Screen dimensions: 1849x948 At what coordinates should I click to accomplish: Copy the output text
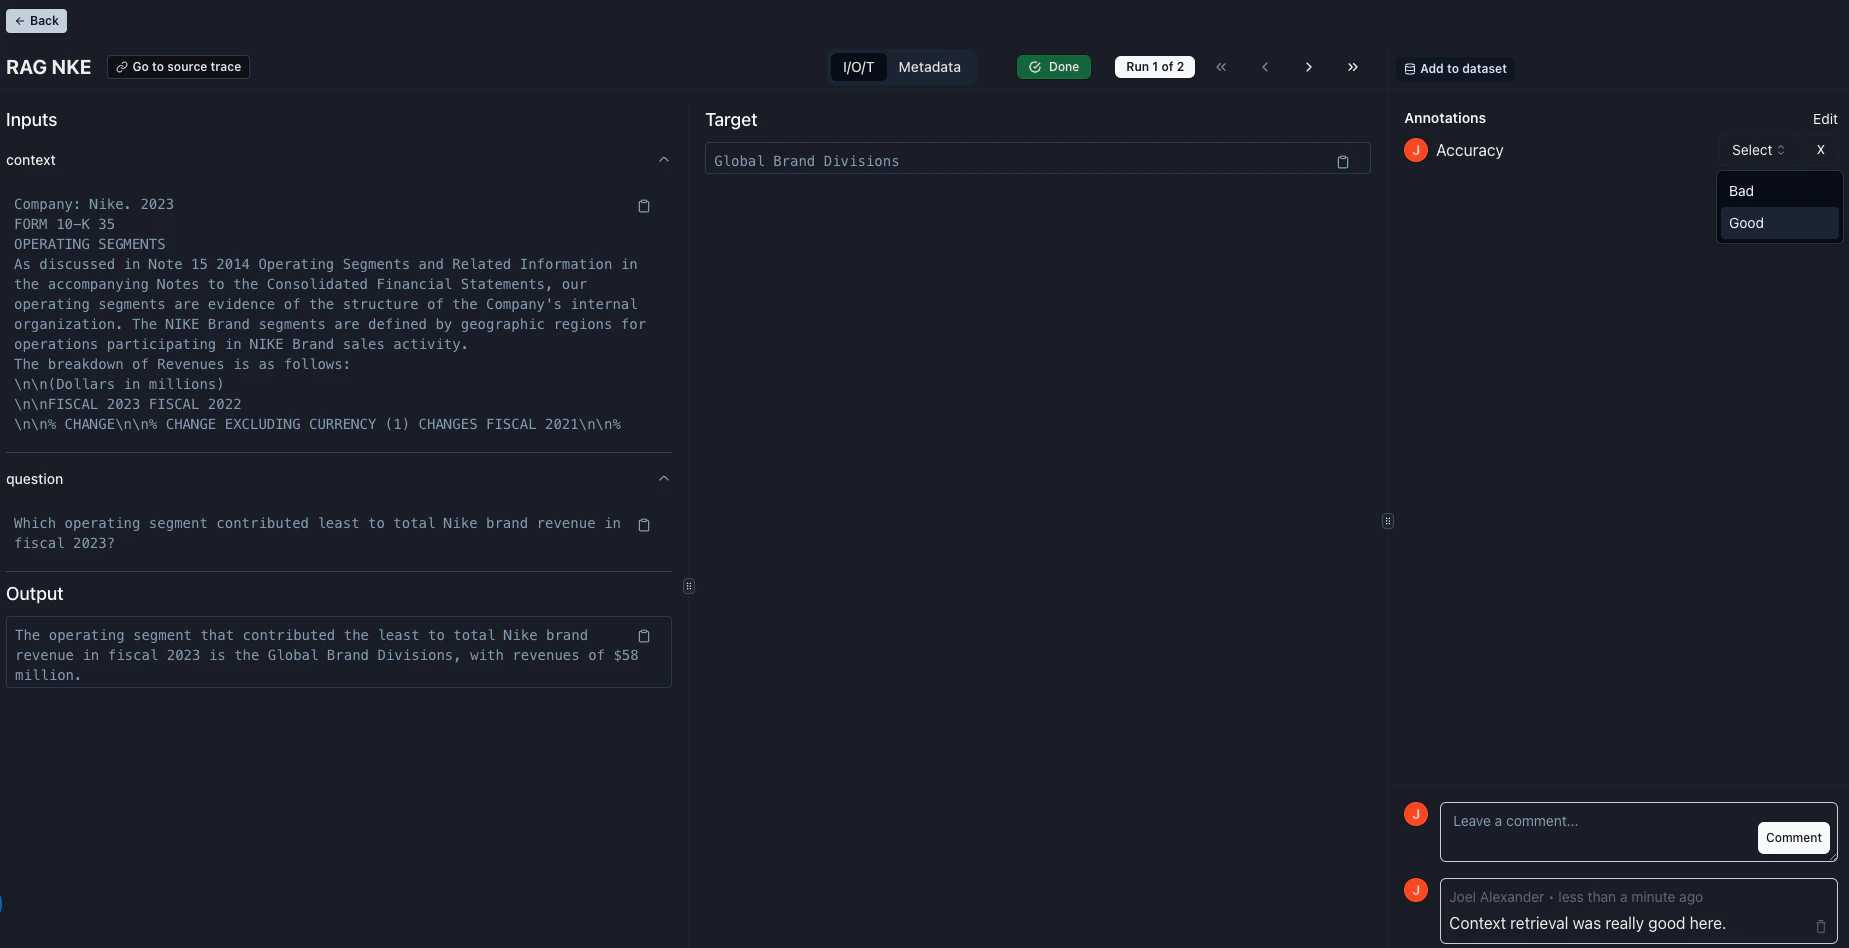tap(644, 636)
